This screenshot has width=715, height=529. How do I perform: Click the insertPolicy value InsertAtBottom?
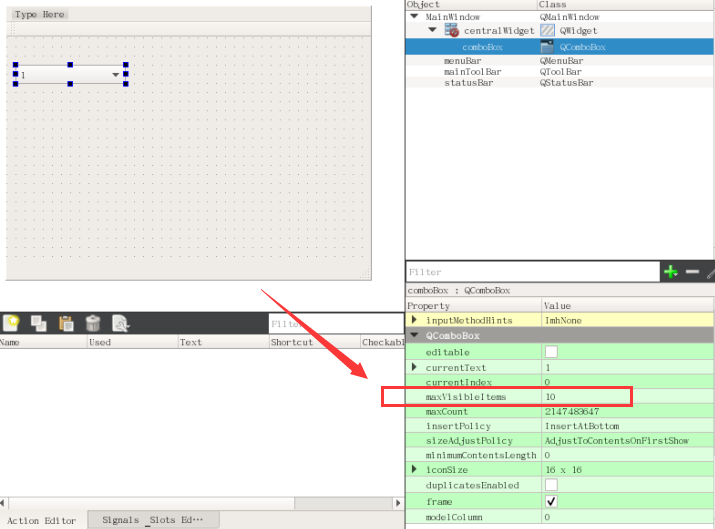tap(582, 426)
